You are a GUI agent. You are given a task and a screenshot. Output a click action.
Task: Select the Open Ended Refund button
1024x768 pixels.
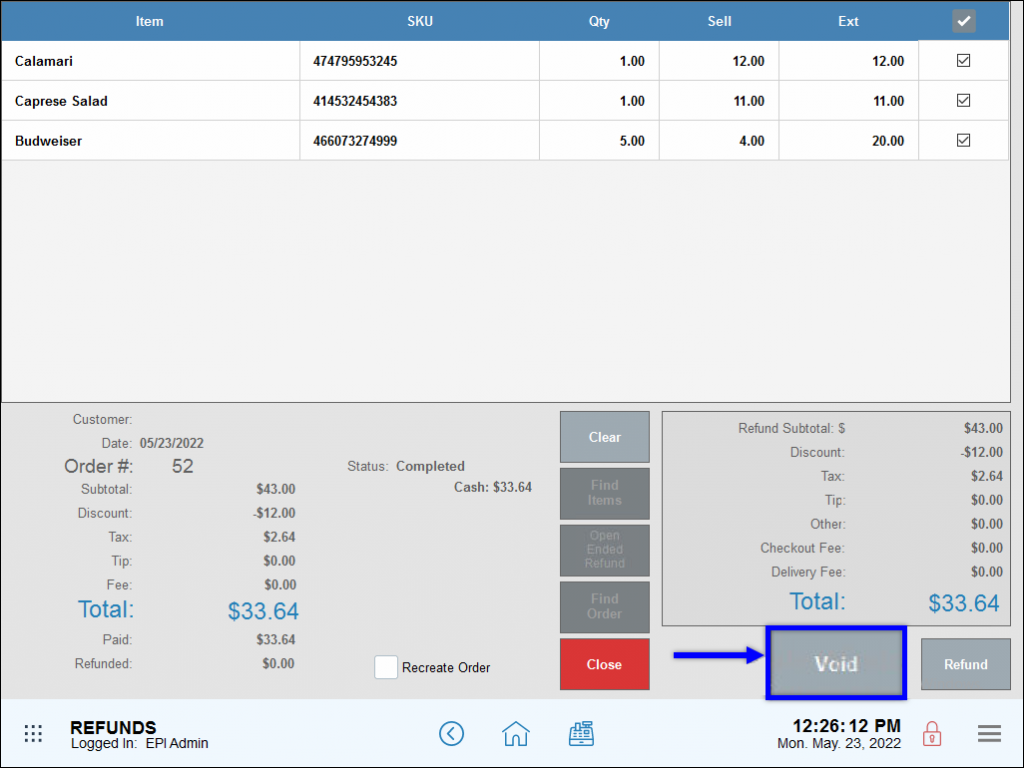604,550
